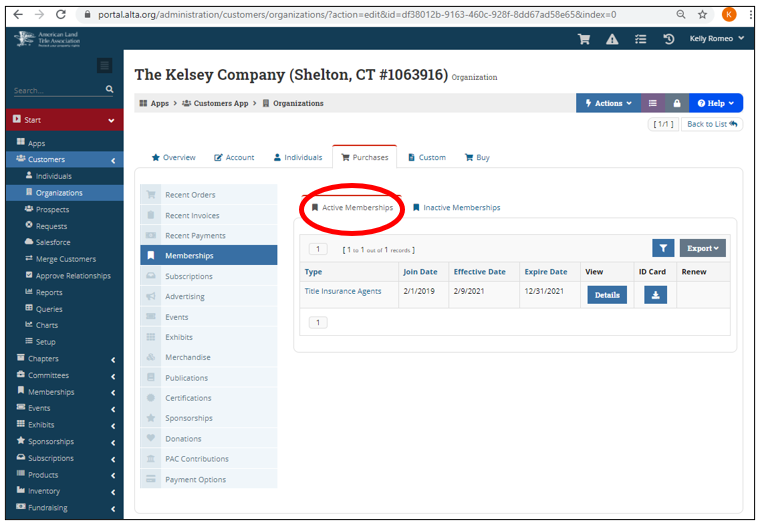760x526 pixels.
Task: Switch to Inactive Memberships tab
Action: 456,207
